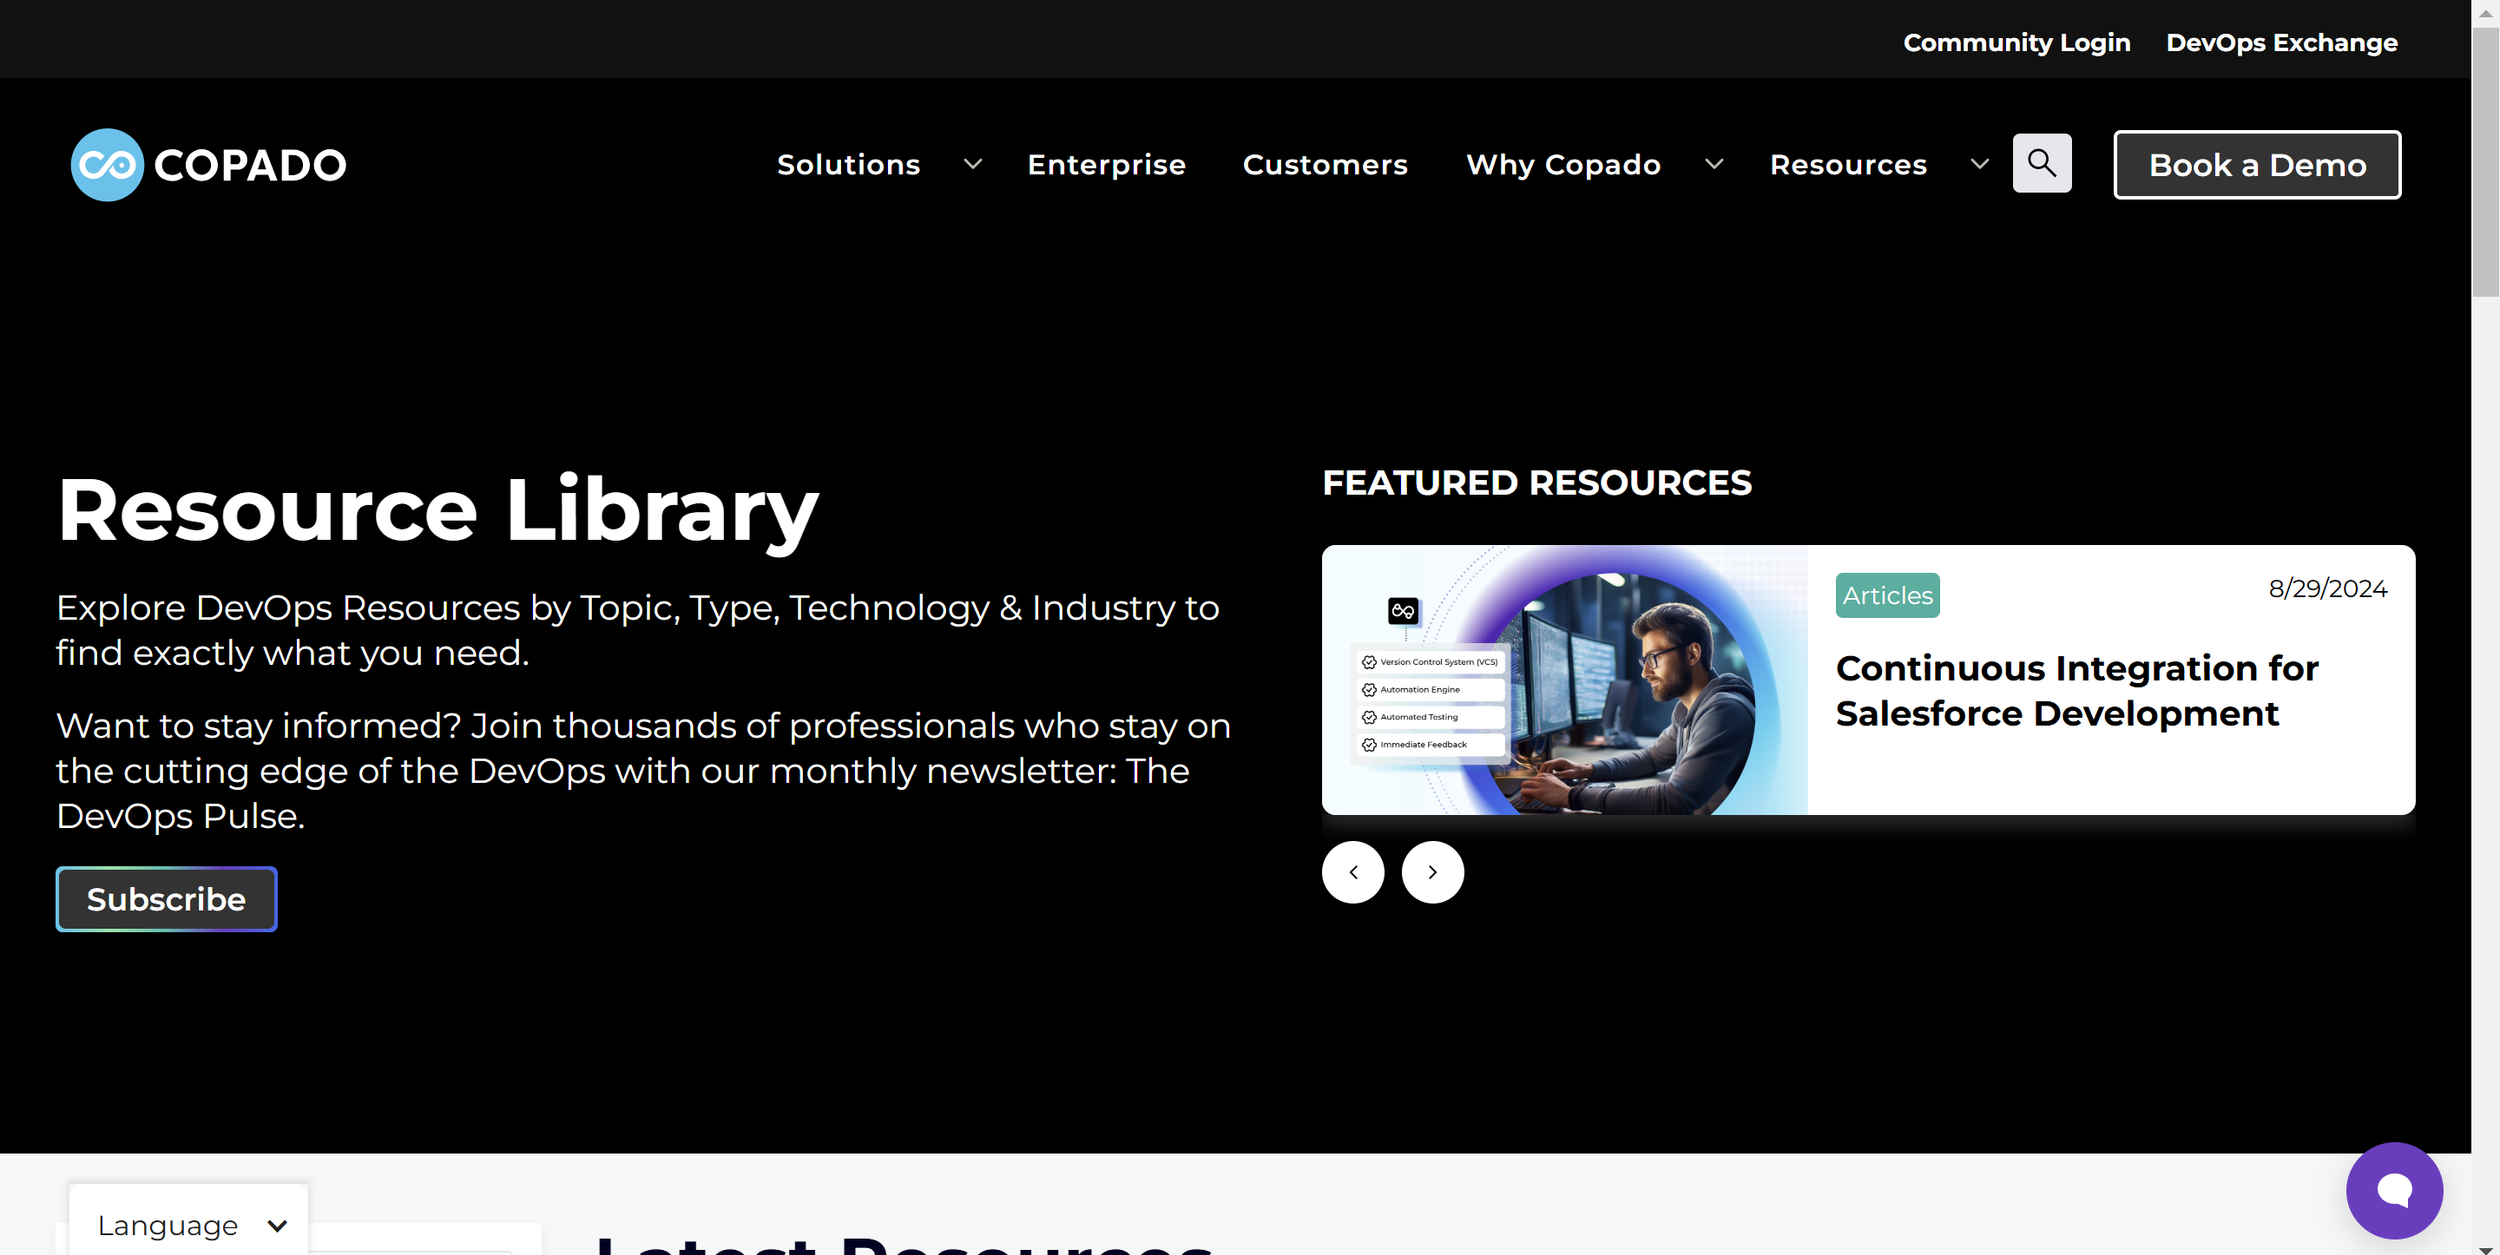The image size is (2500, 1255).
Task: Open the Resources nav item
Action: (1848, 164)
